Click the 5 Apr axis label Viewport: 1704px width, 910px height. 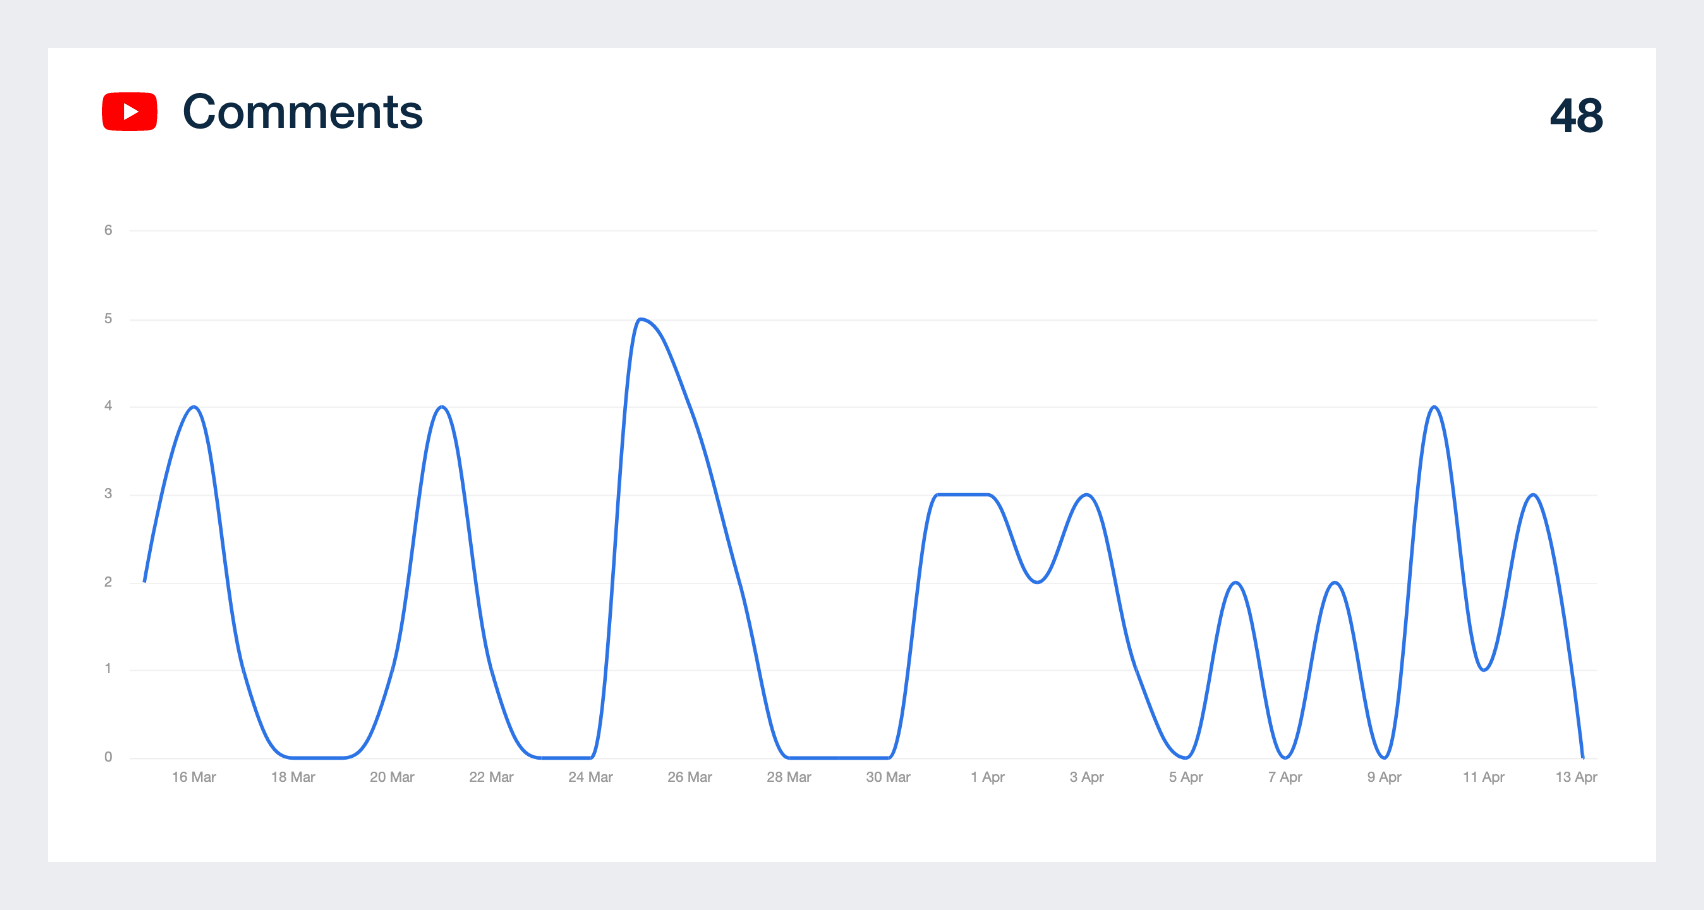[x=1186, y=777]
